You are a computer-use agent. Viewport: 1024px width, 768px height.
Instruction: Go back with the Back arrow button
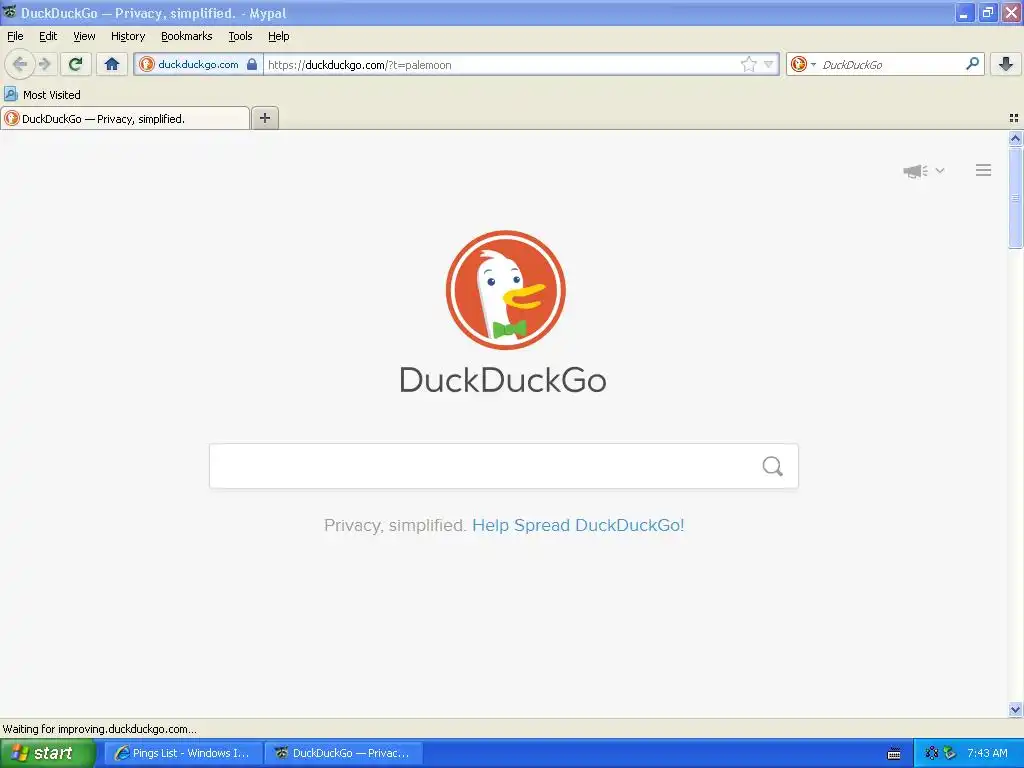point(20,64)
